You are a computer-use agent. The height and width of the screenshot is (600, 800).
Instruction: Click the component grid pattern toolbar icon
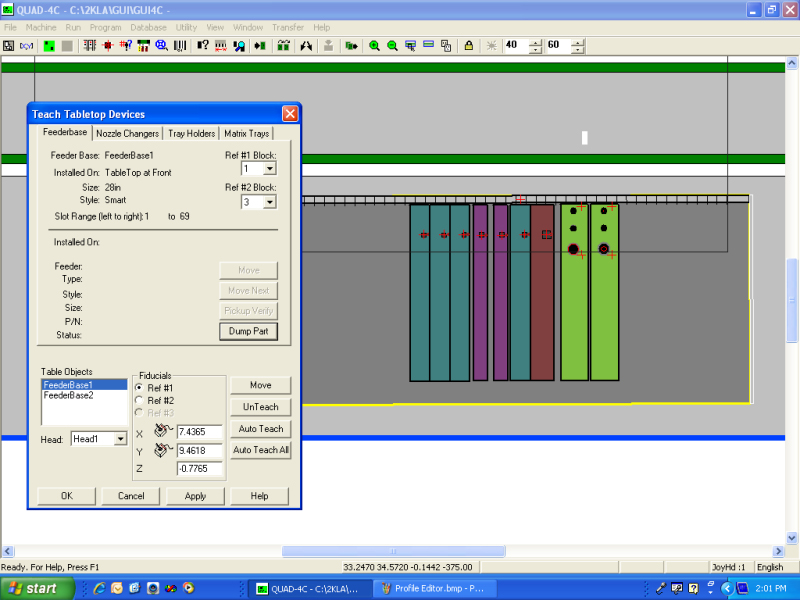pos(90,46)
